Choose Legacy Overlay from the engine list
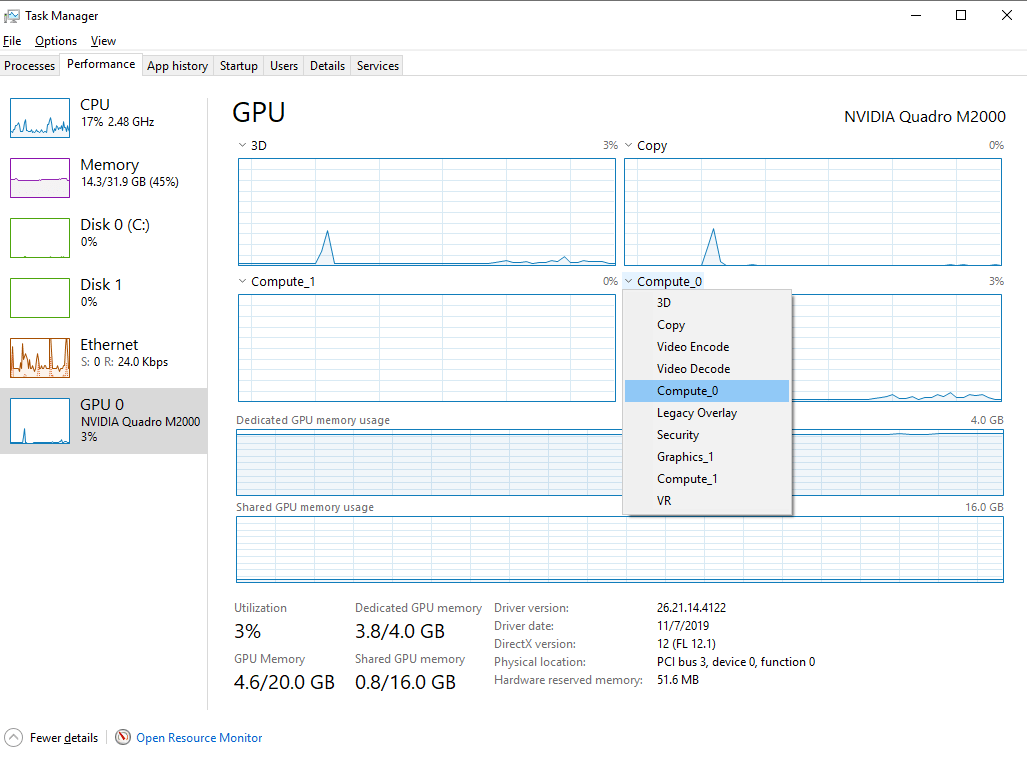 tap(707, 413)
